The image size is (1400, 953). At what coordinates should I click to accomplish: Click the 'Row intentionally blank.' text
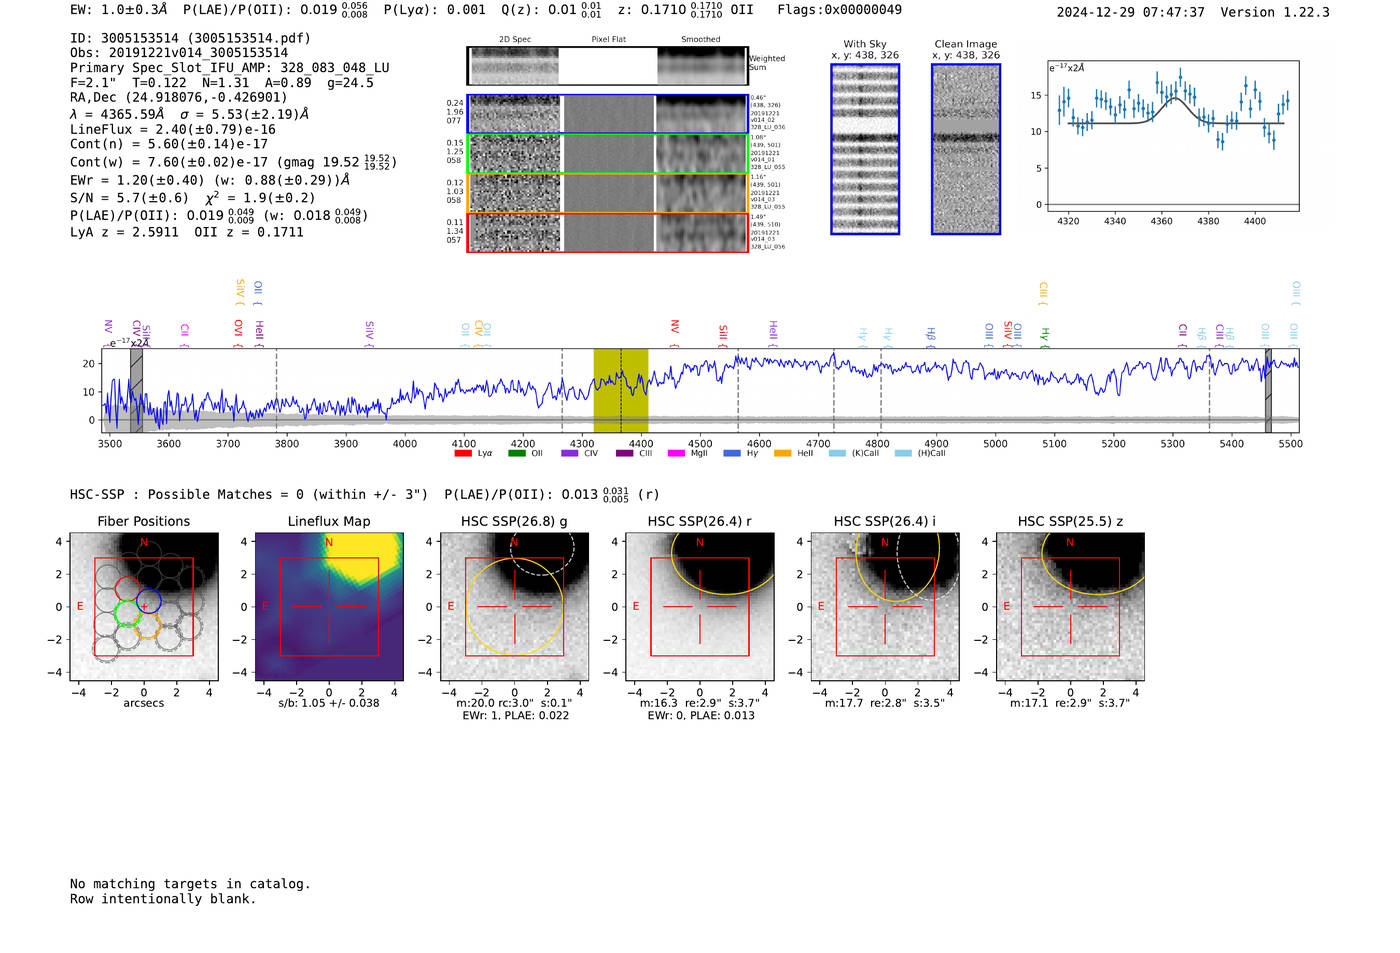click(163, 899)
